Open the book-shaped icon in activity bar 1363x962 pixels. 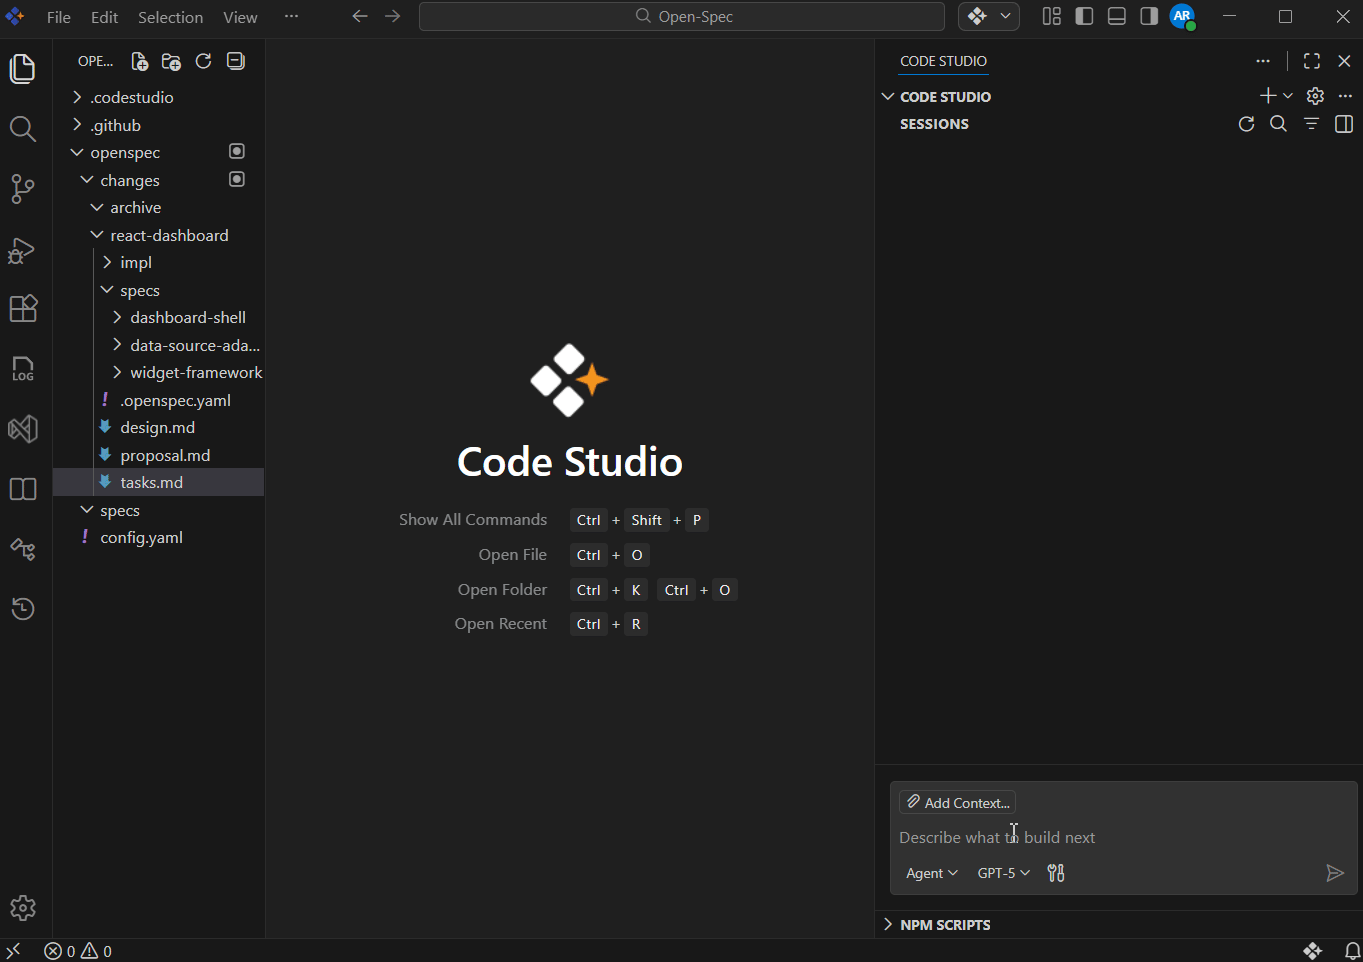23,489
